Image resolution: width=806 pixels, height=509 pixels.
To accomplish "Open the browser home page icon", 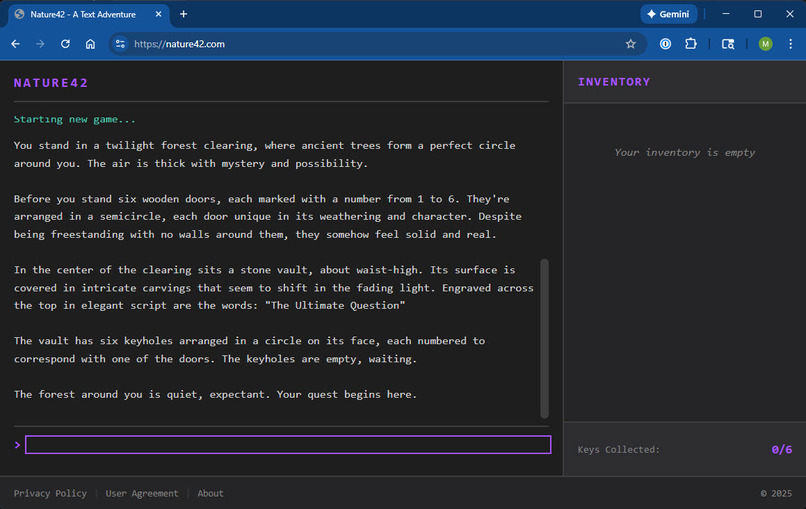I will (90, 44).
